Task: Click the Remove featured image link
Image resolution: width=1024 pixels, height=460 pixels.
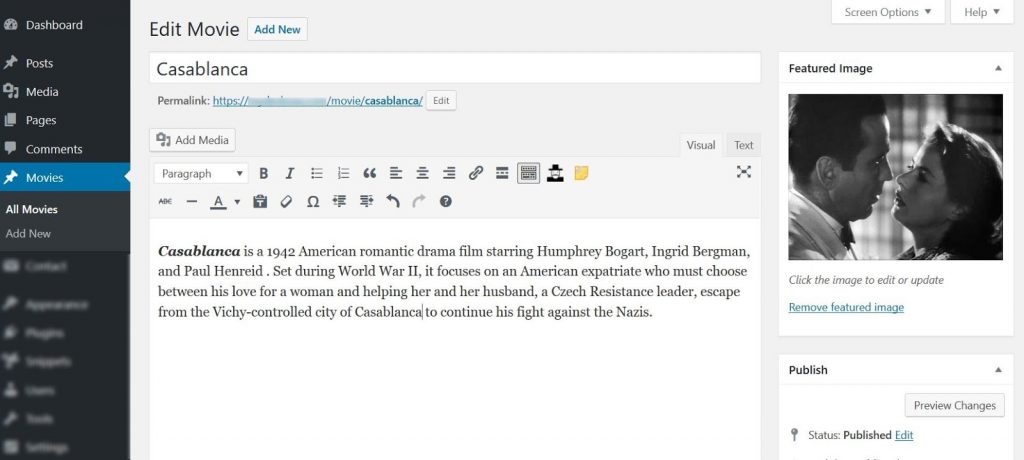Action: point(846,307)
